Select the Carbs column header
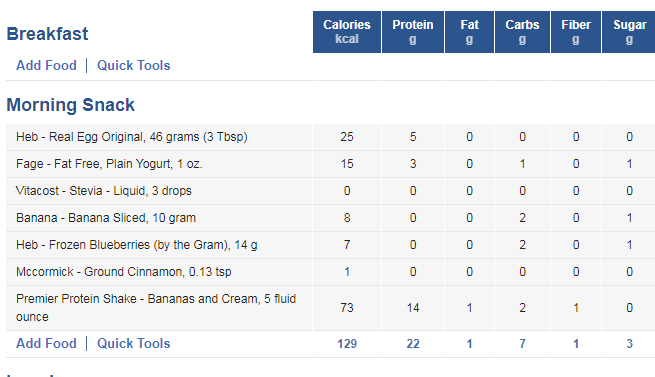 [523, 32]
